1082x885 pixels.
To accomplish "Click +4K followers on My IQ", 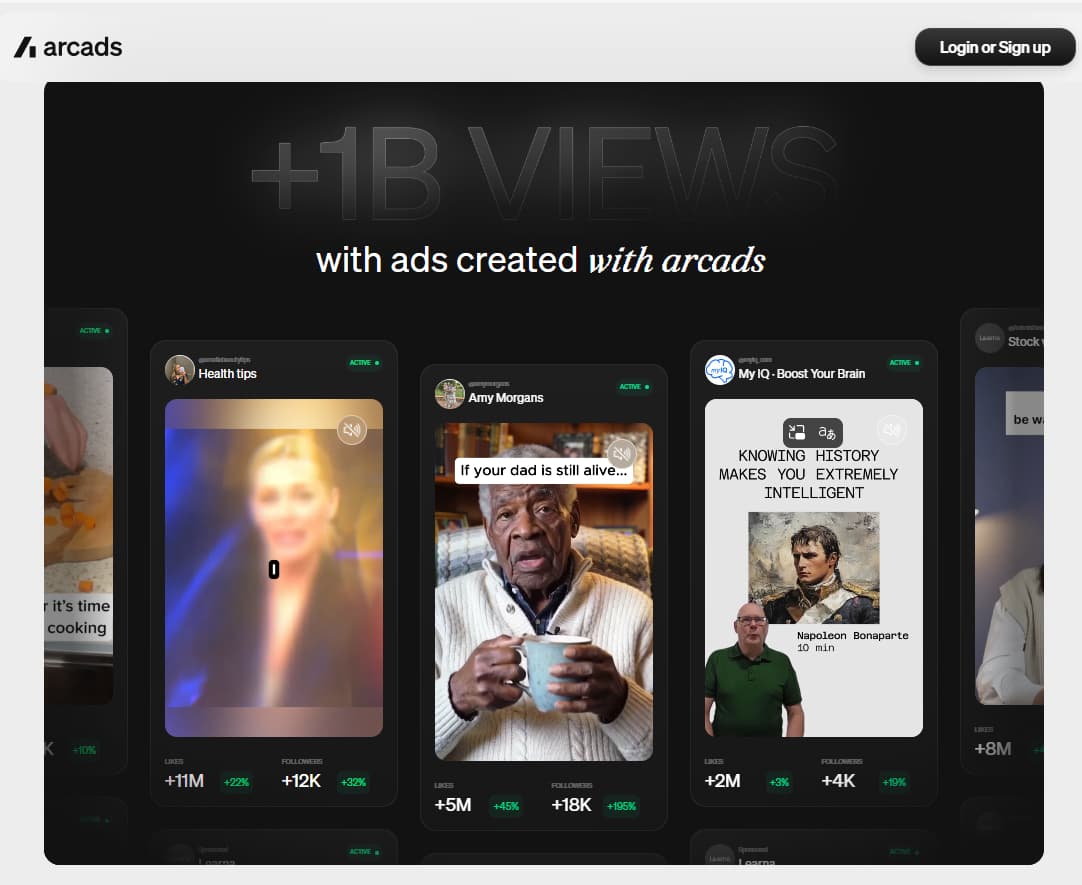I will point(838,781).
